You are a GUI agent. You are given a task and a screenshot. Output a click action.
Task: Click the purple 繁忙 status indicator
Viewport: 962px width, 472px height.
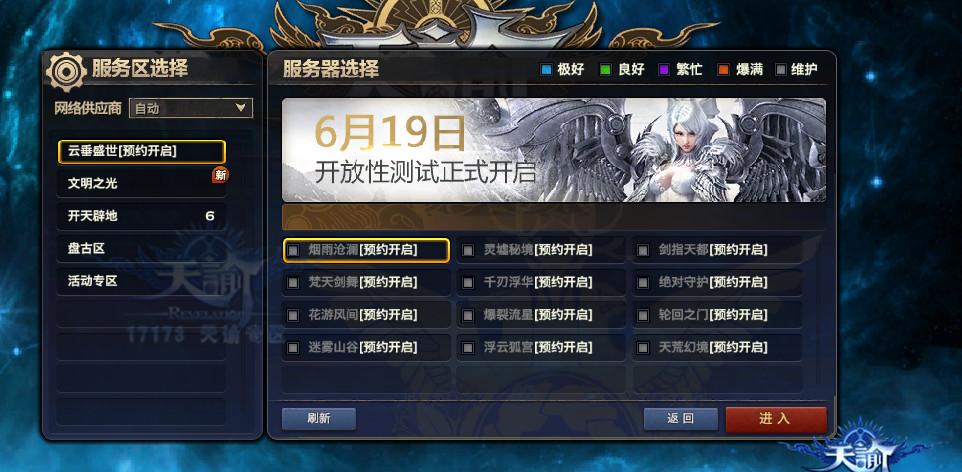(664, 69)
